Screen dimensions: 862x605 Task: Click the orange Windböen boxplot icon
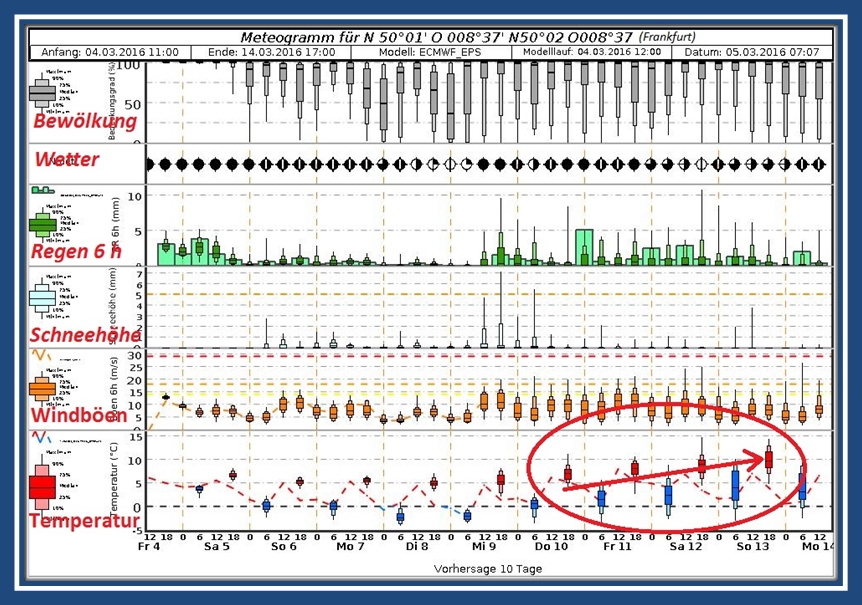41,389
